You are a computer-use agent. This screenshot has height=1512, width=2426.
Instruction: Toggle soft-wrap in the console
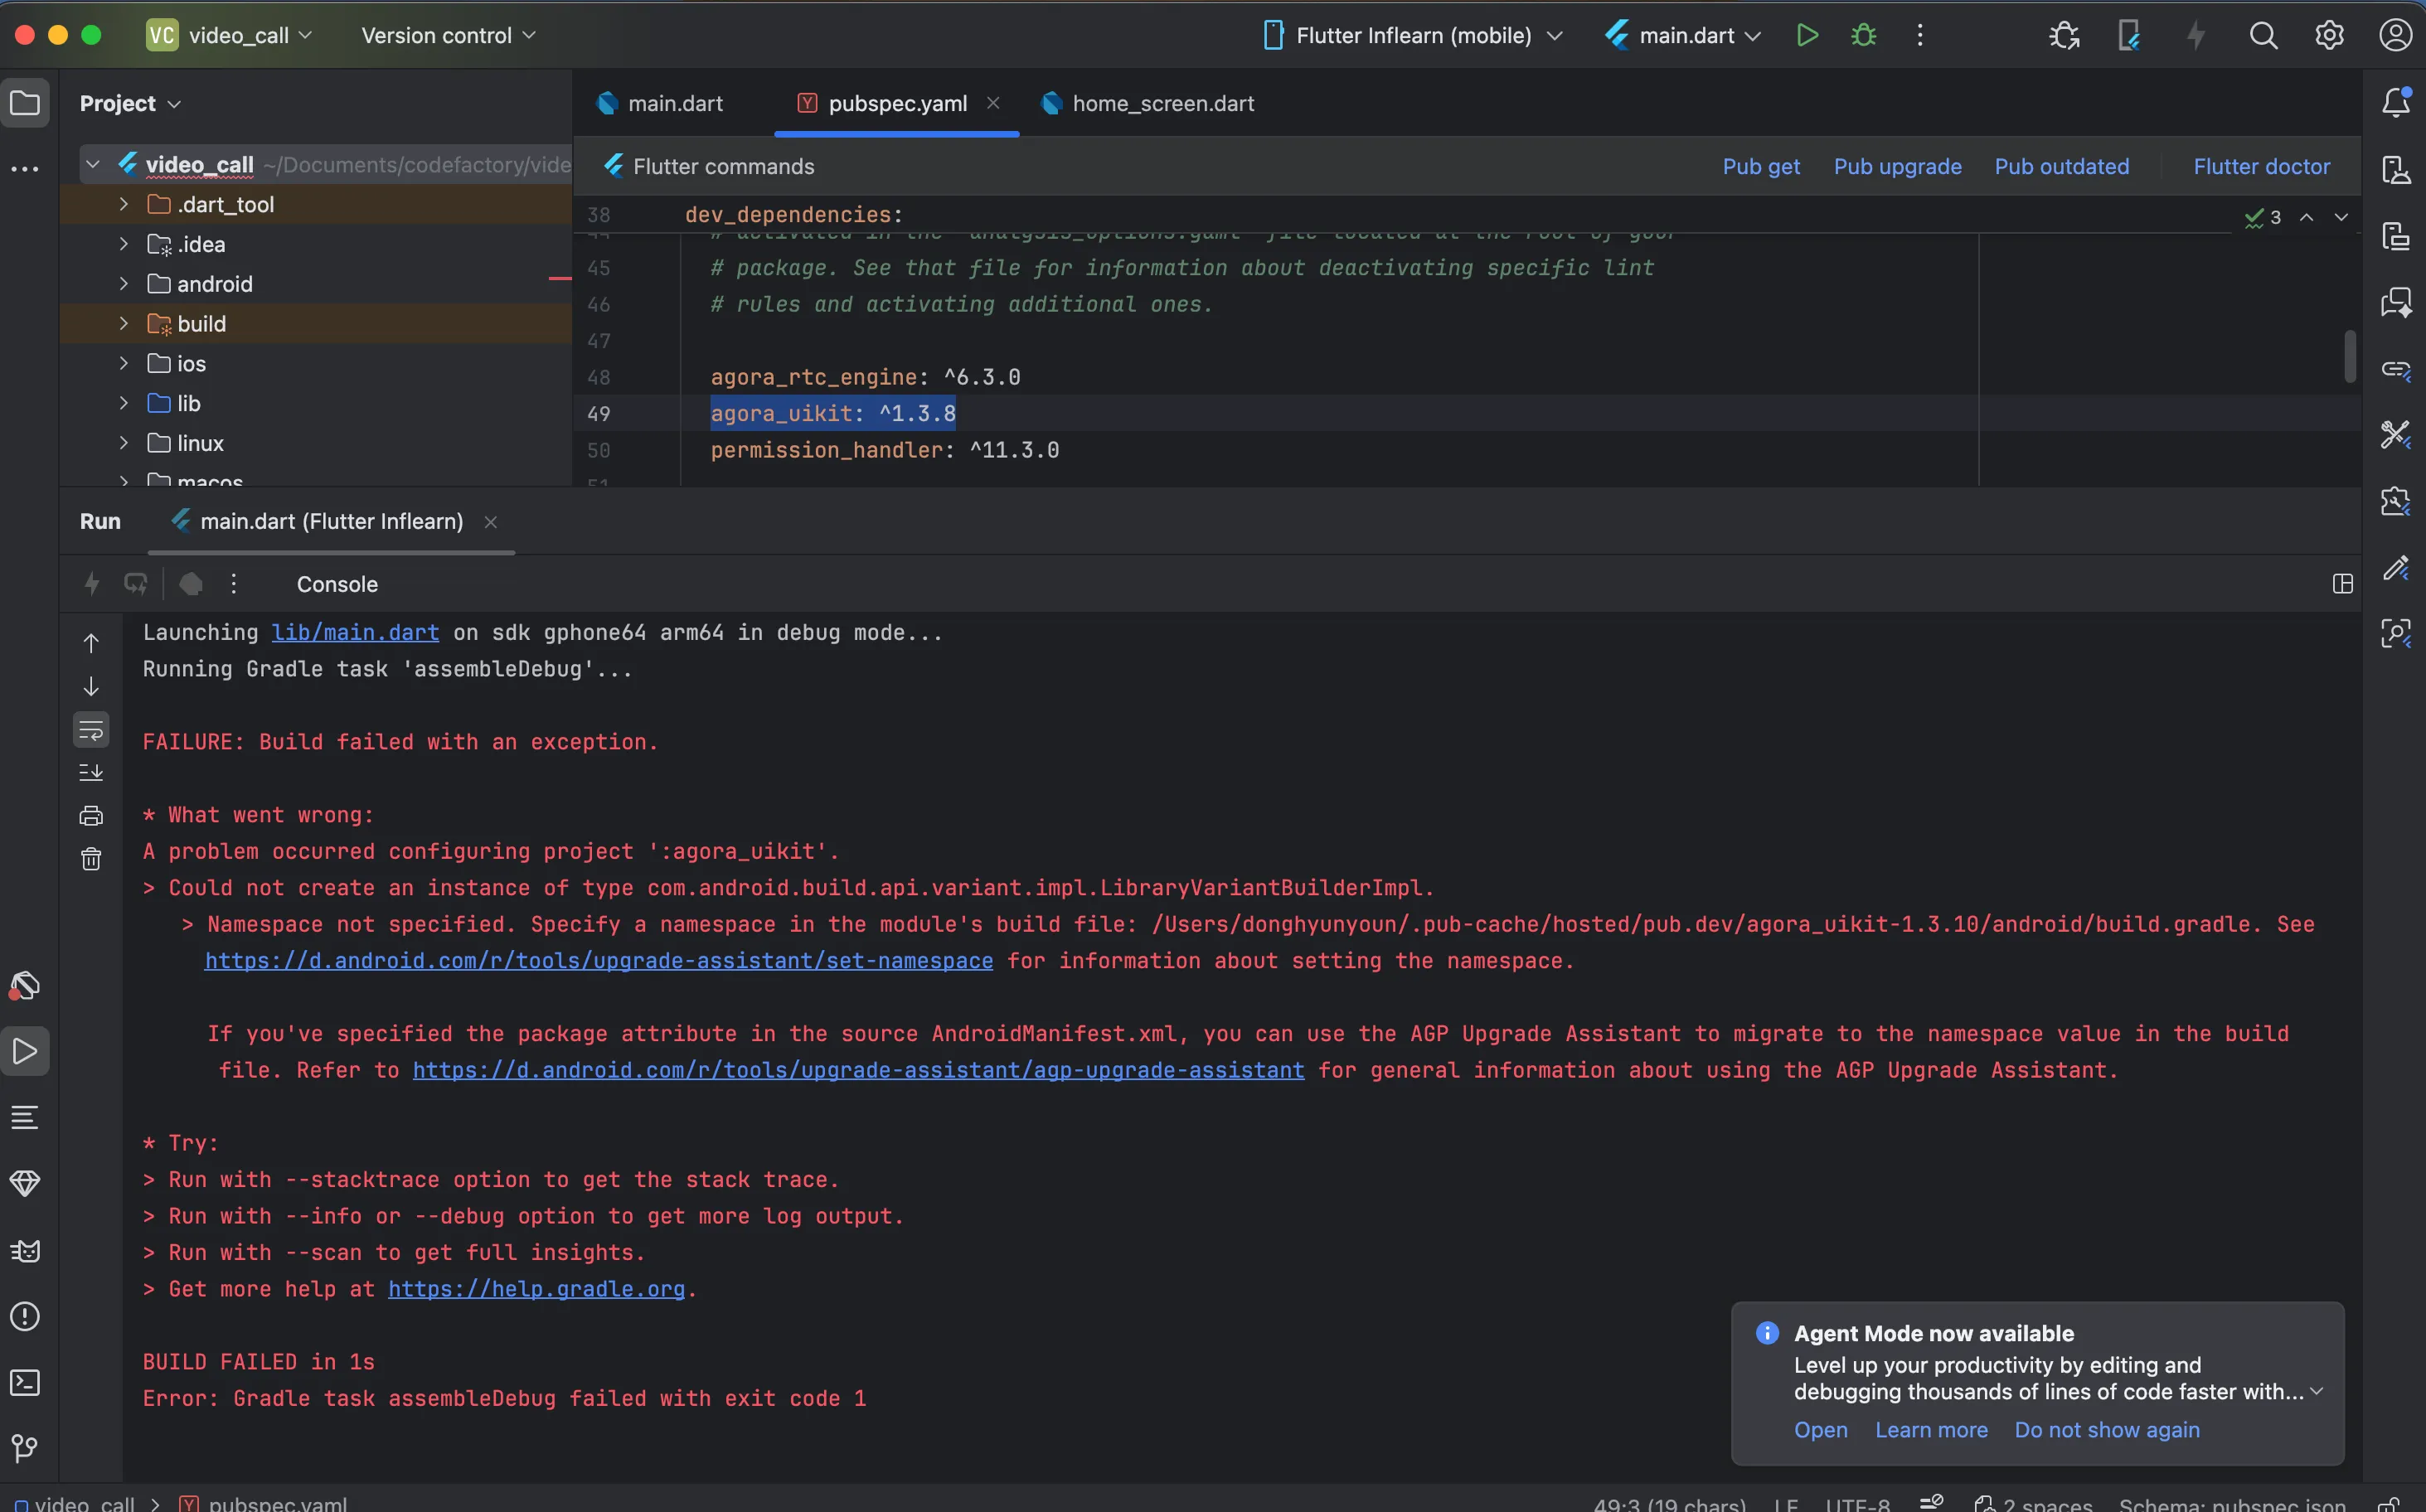(91, 730)
